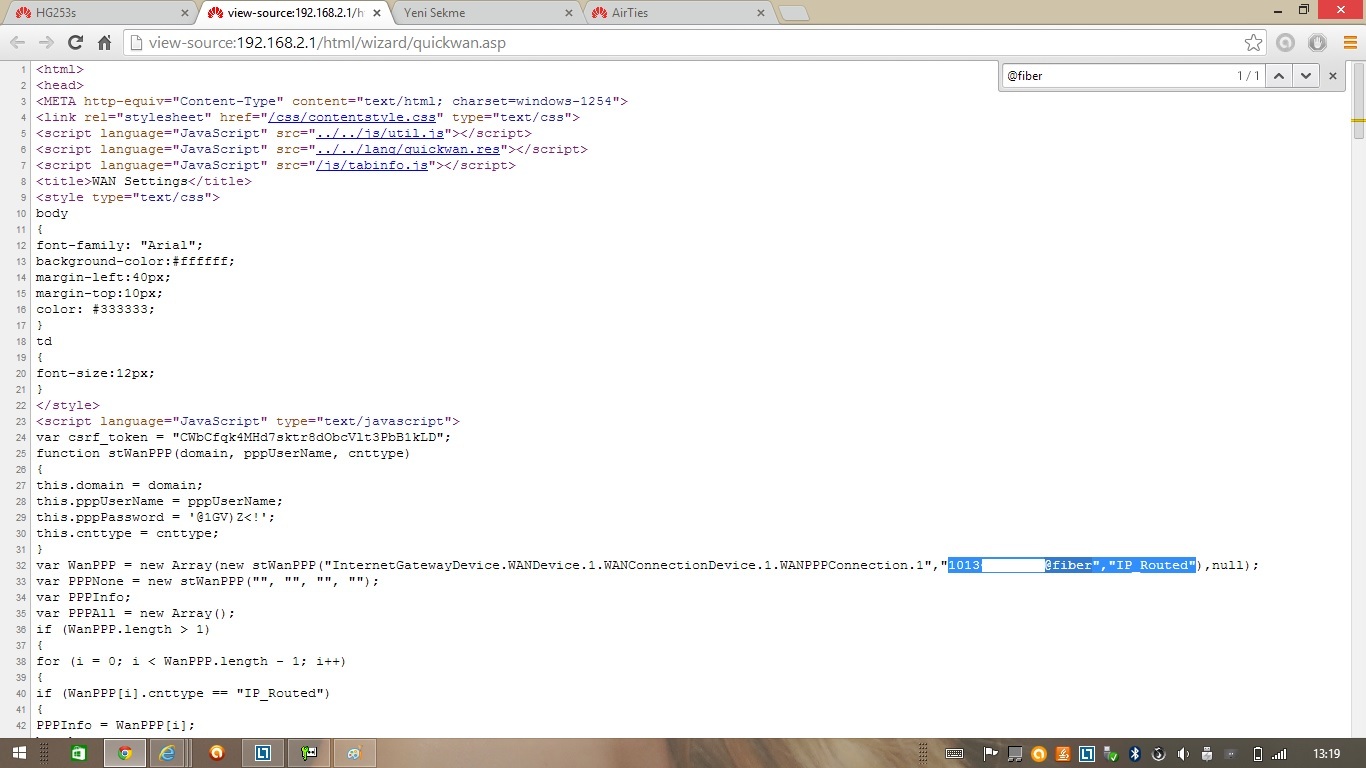1366x768 pixels.
Task: Open the volume speaker tray icon
Action: [1183, 754]
